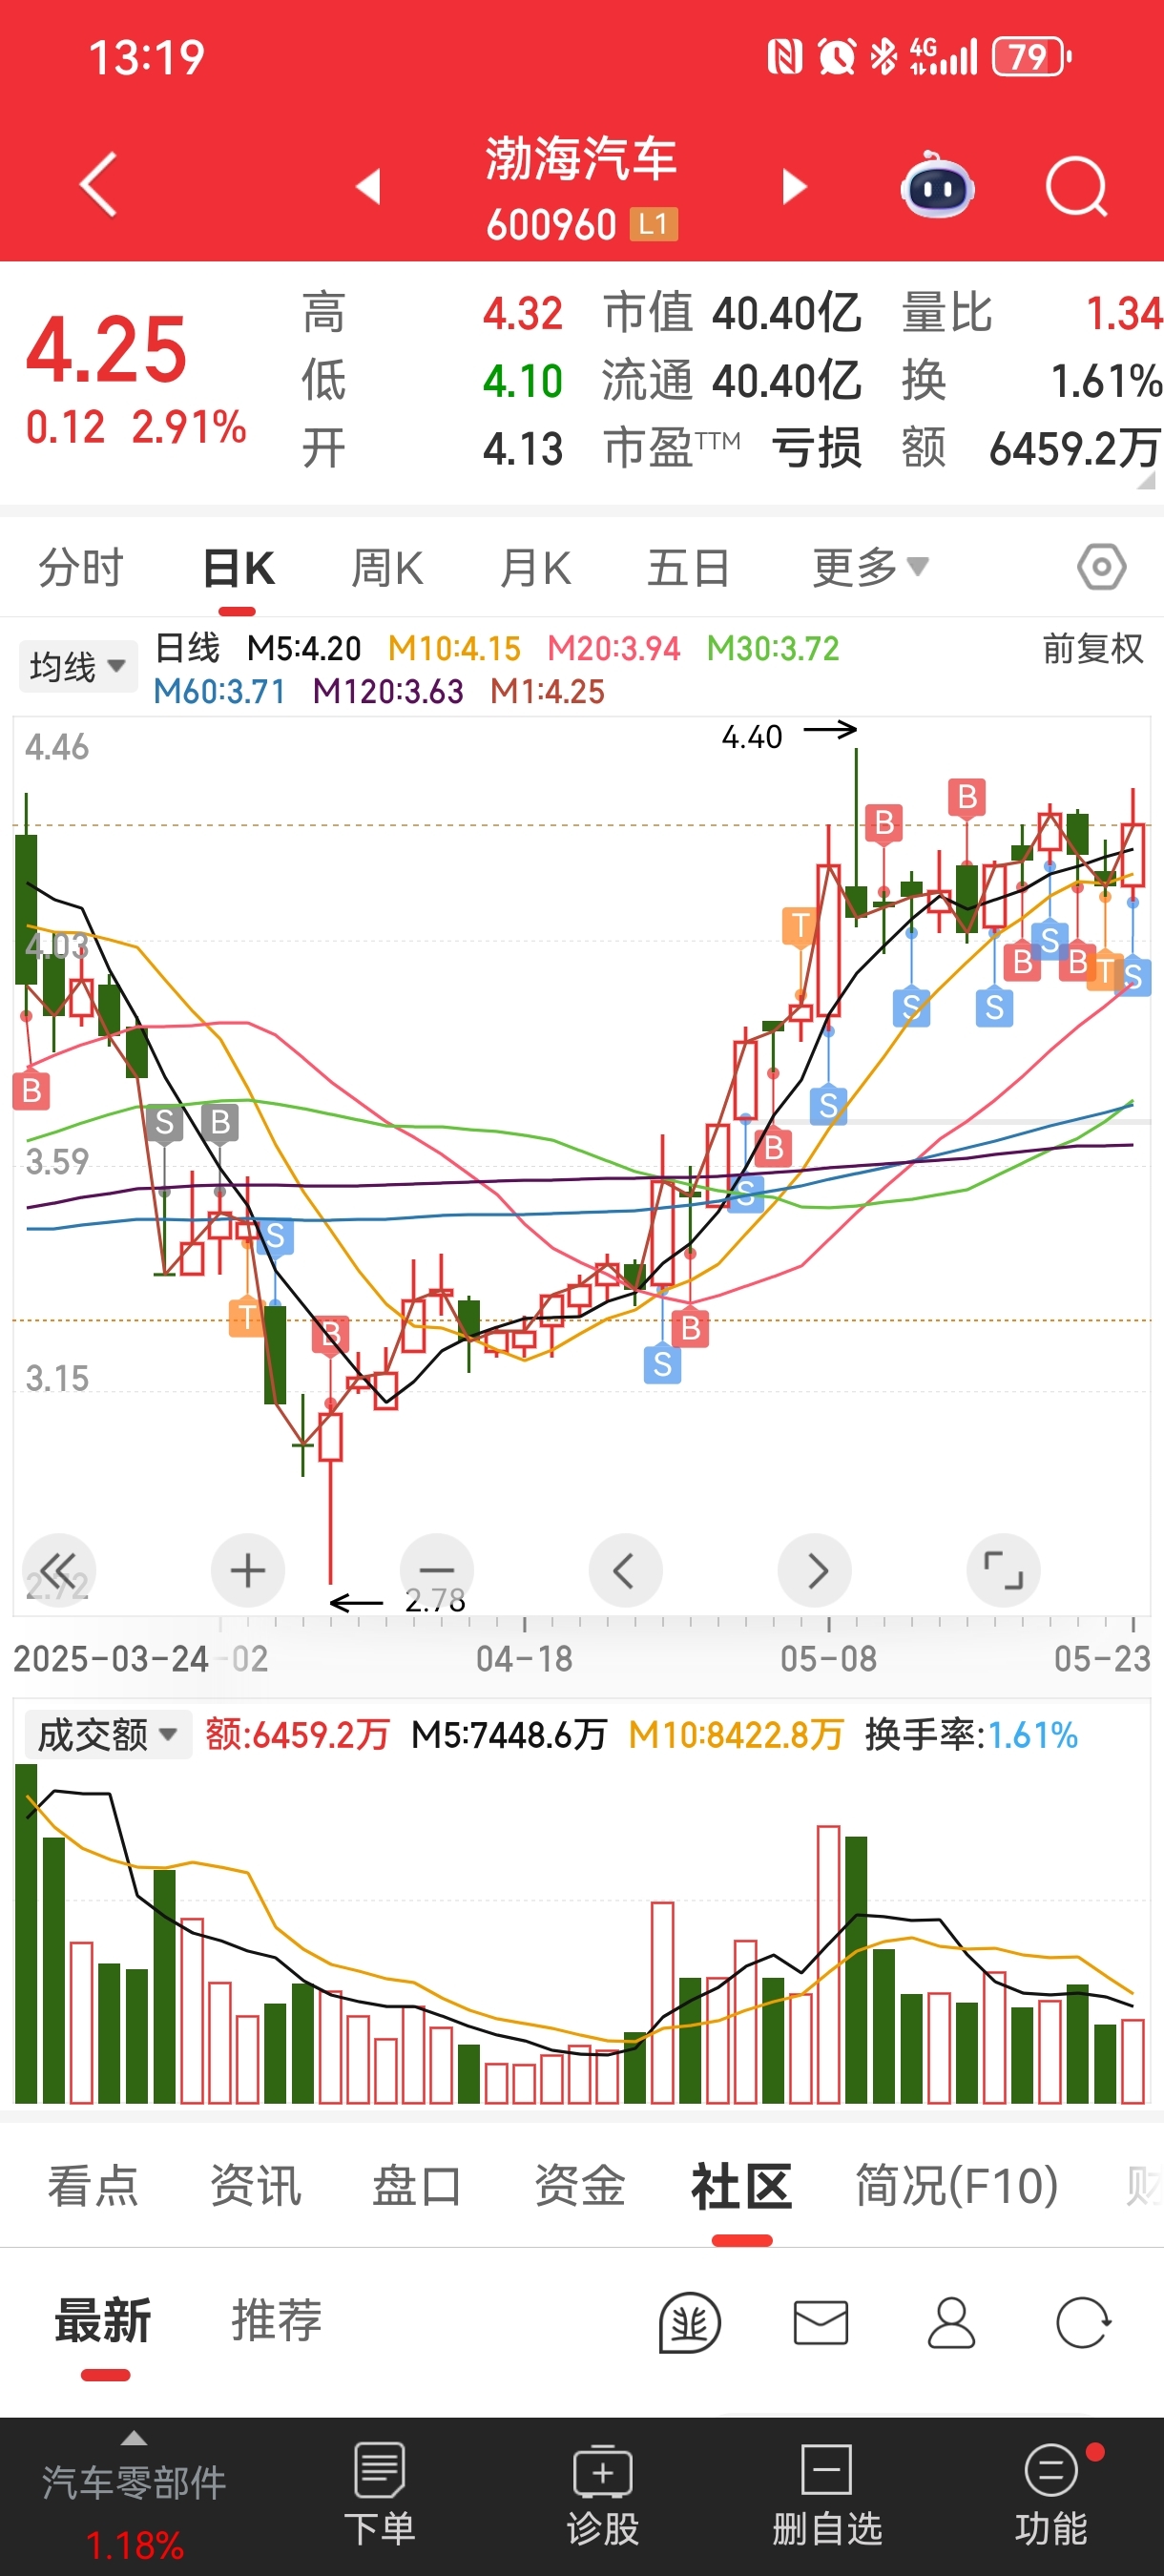The height and width of the screenshot is (2576, 1164).
Task: Open the 看点 section tab
Action: pos(92,2185)
